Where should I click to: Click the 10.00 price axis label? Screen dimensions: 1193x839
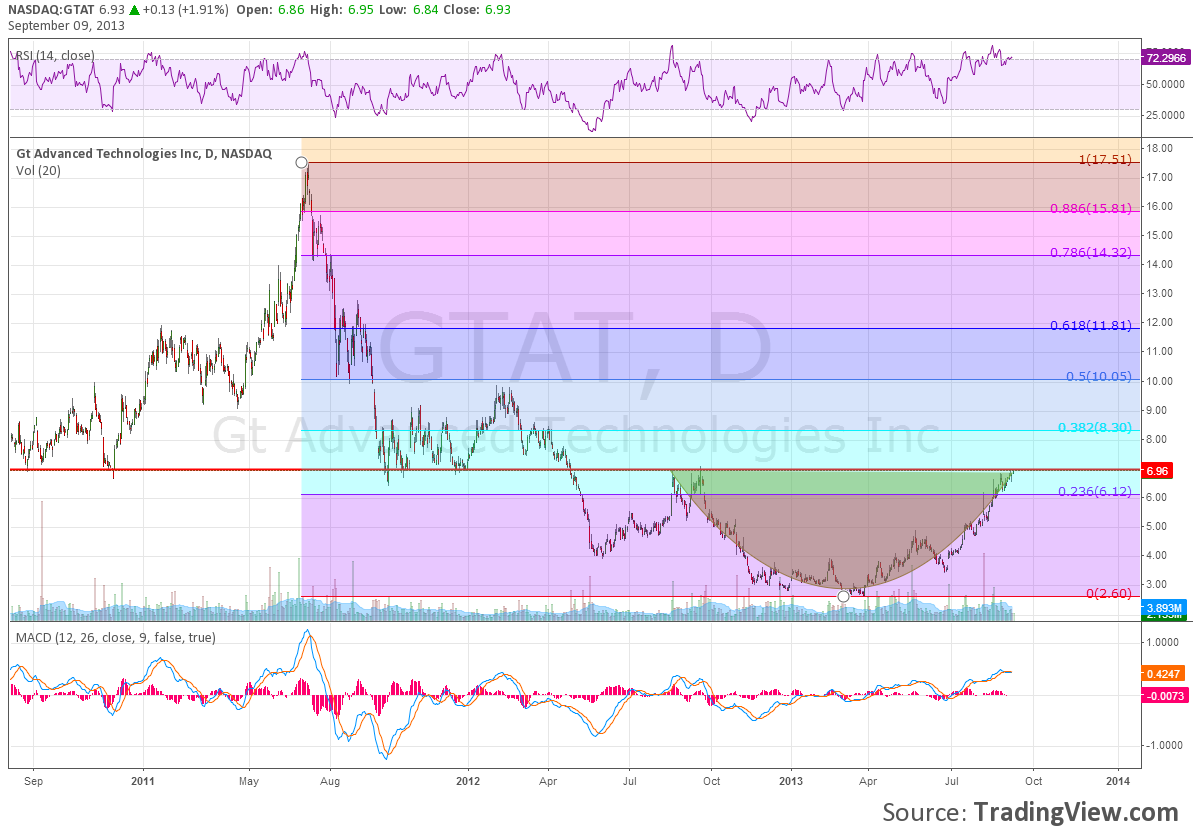1160,381
